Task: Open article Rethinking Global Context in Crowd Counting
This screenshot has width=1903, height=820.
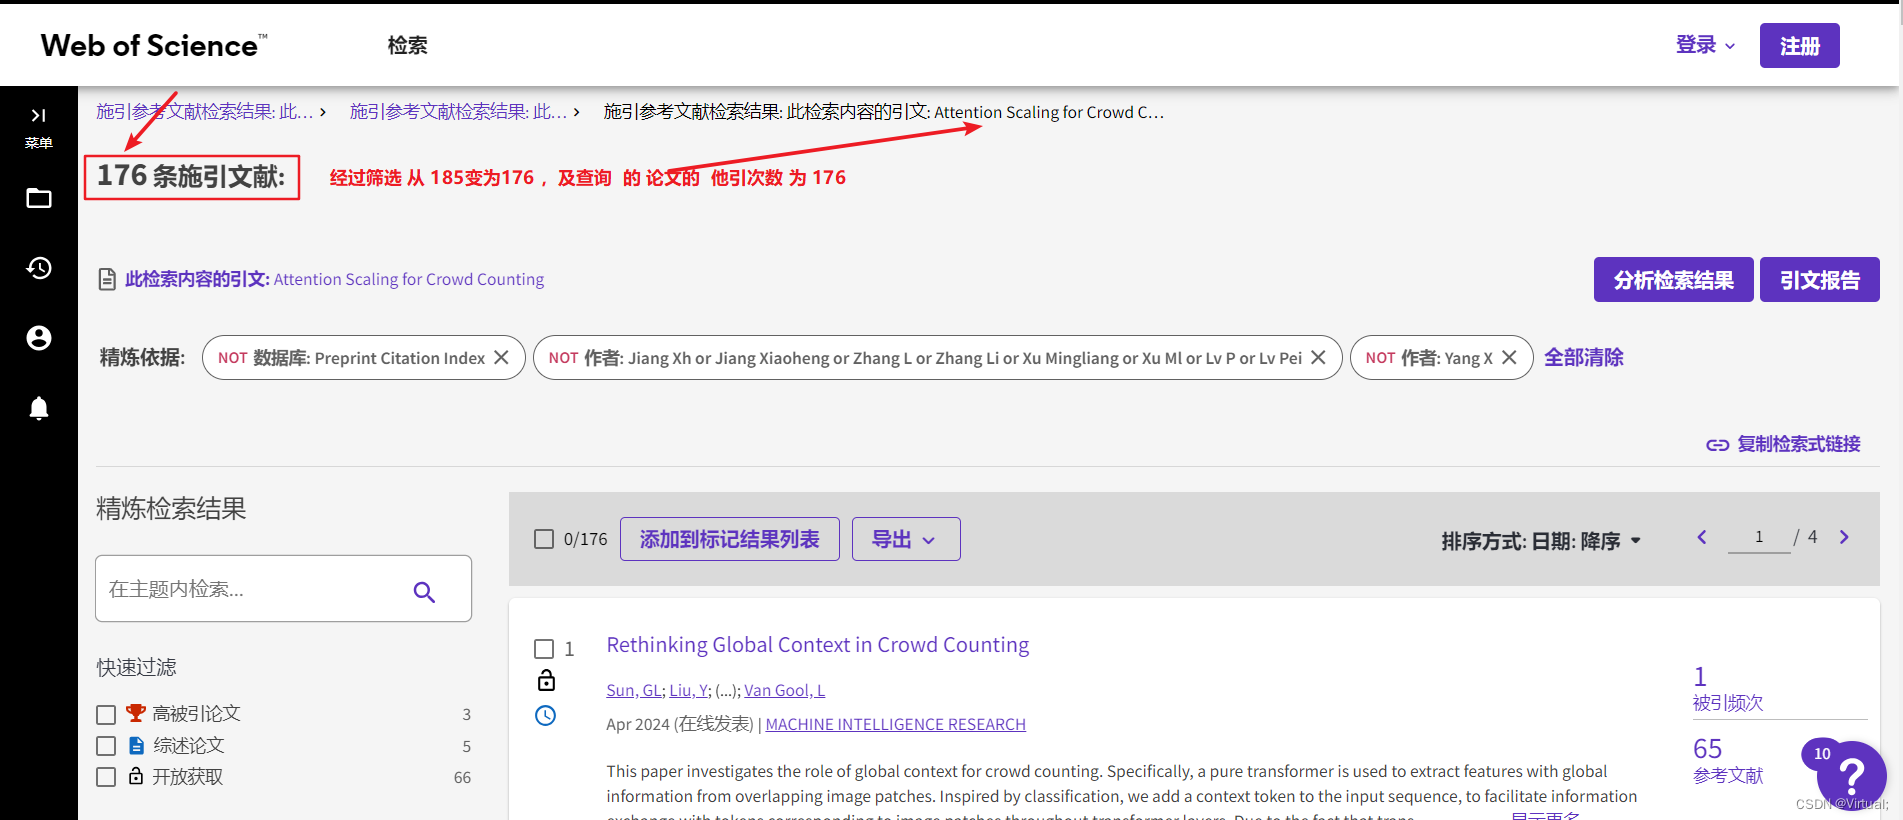Action: (x=817, y=645)
